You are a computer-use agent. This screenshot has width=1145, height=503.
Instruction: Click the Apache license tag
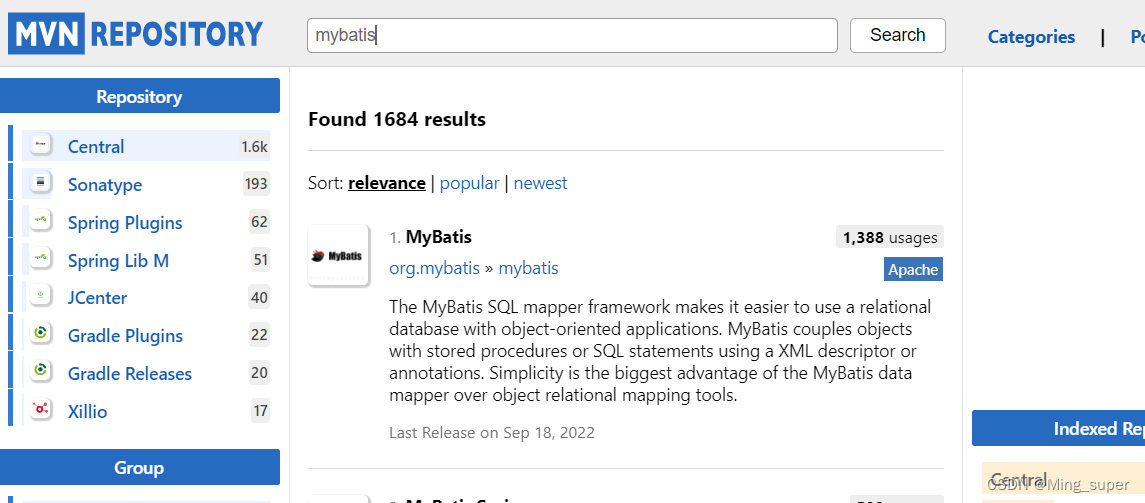pyautogui.click(x=913, y=269)
